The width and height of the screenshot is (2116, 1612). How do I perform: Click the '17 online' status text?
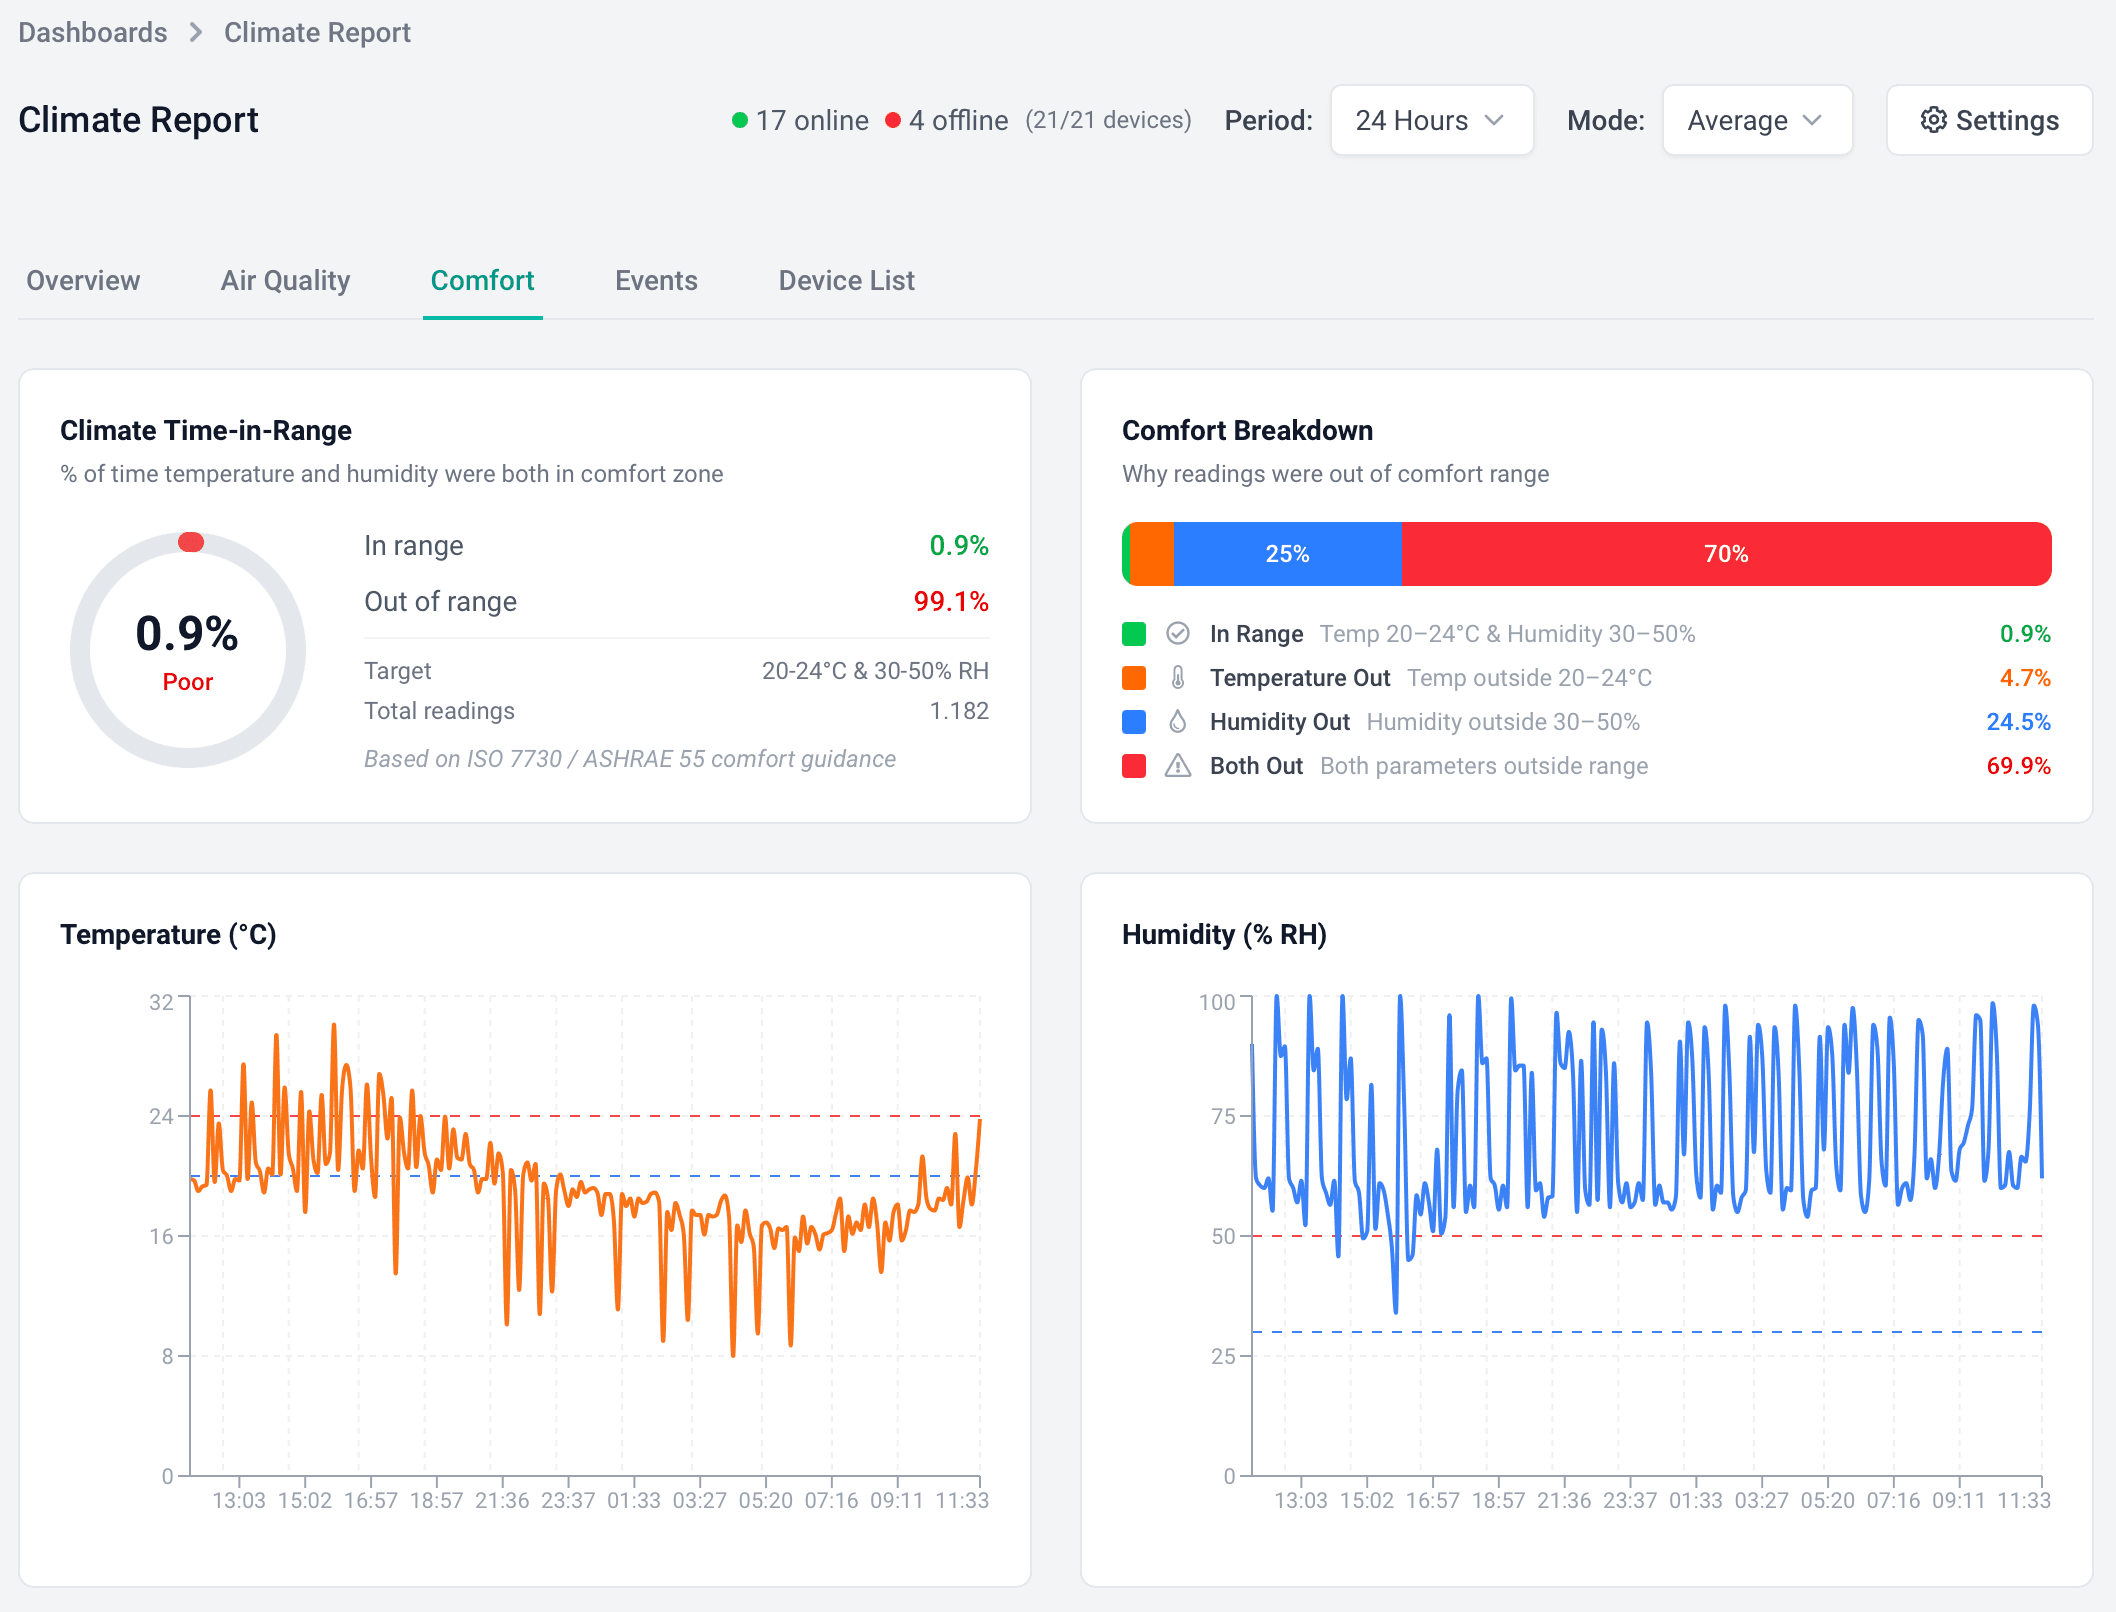click(x=812, y=121)
